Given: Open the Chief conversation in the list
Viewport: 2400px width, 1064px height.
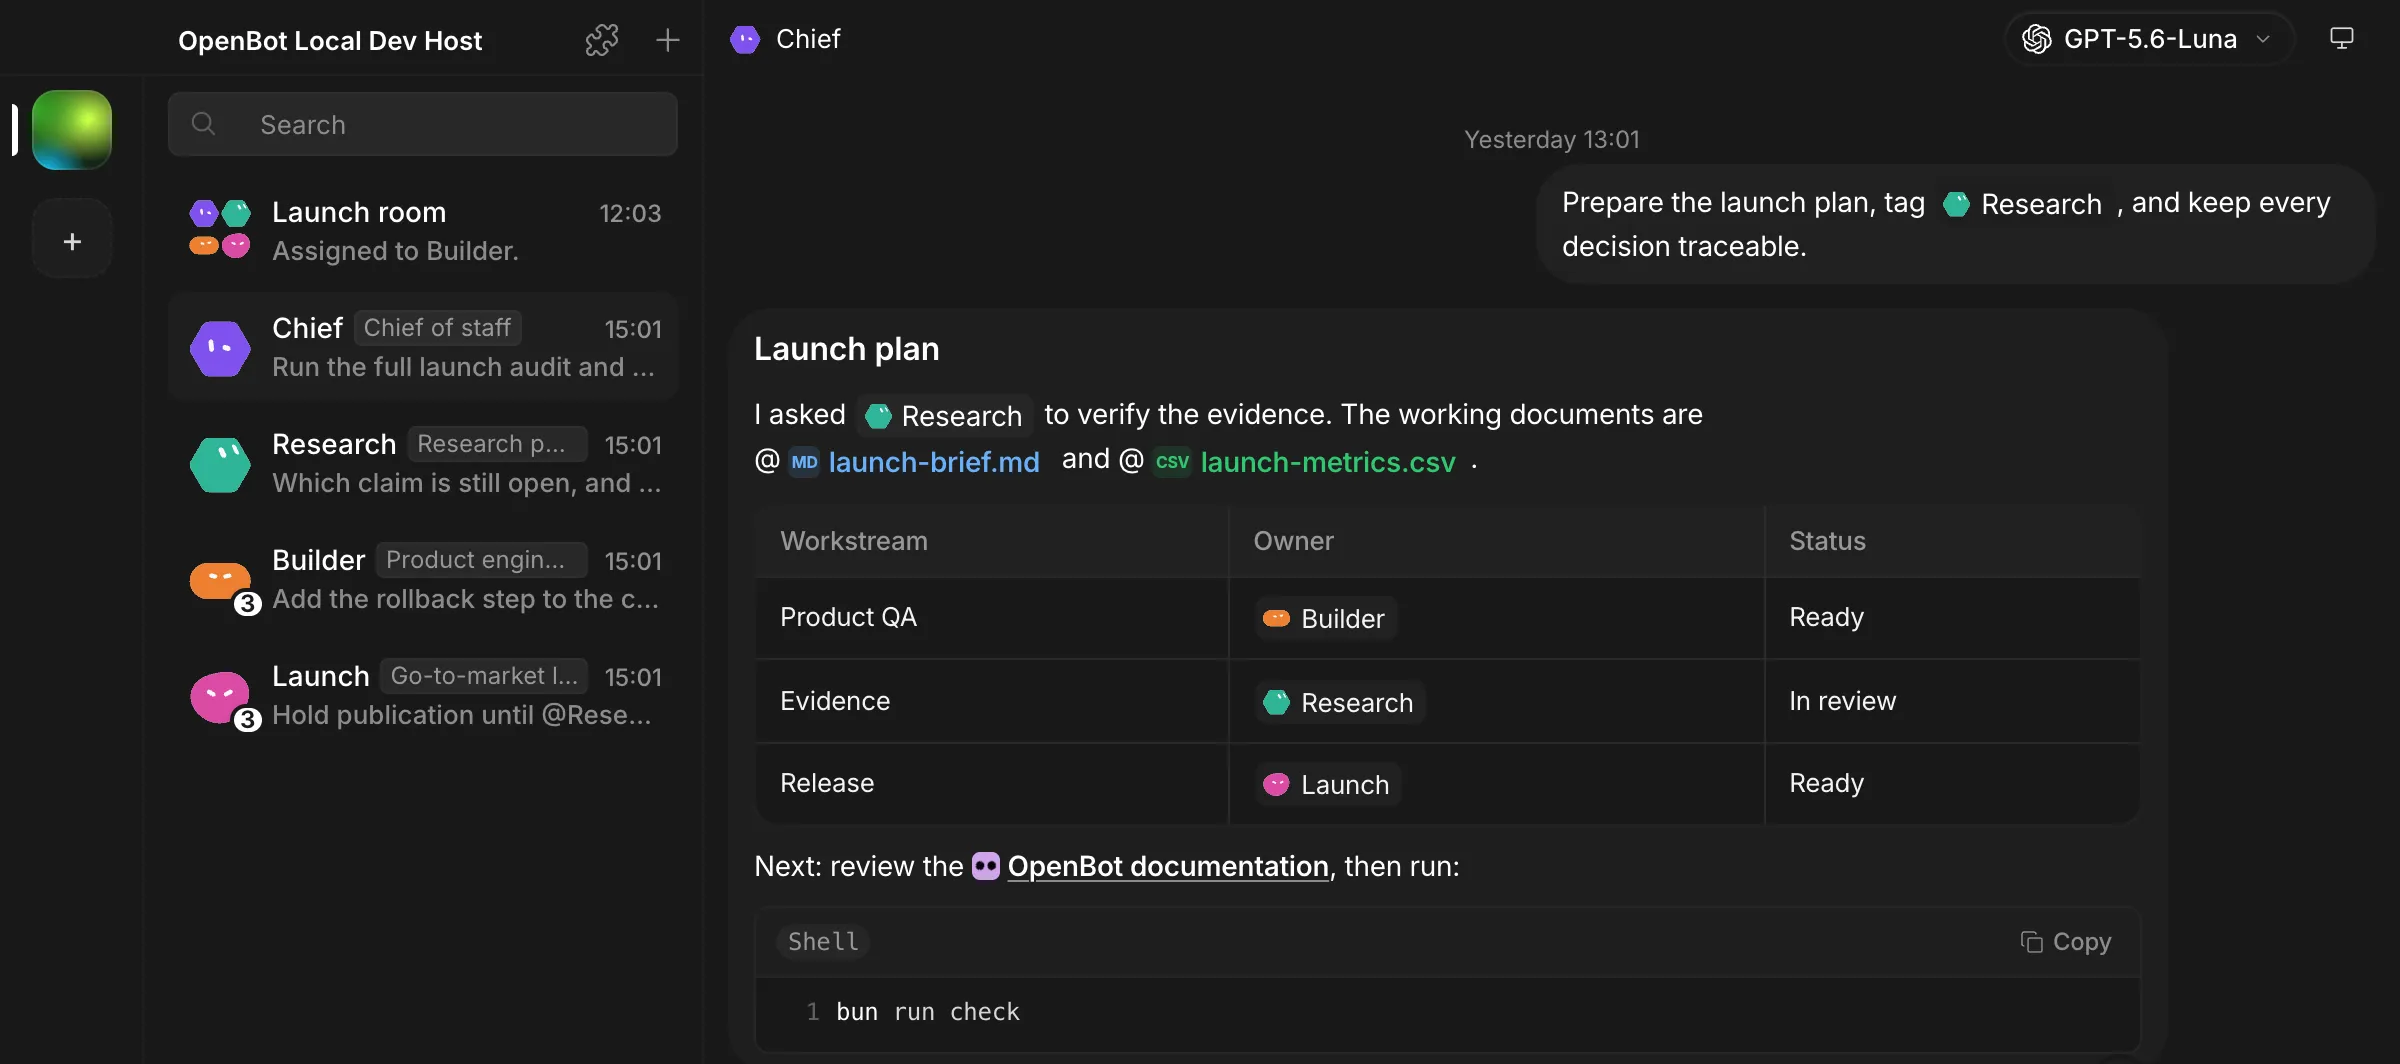Looking at the screenshot, I should [424, 347].
